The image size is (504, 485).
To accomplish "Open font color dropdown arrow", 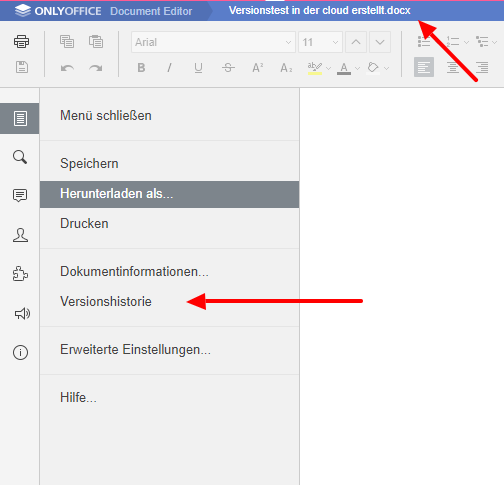I will click(357, 68).
